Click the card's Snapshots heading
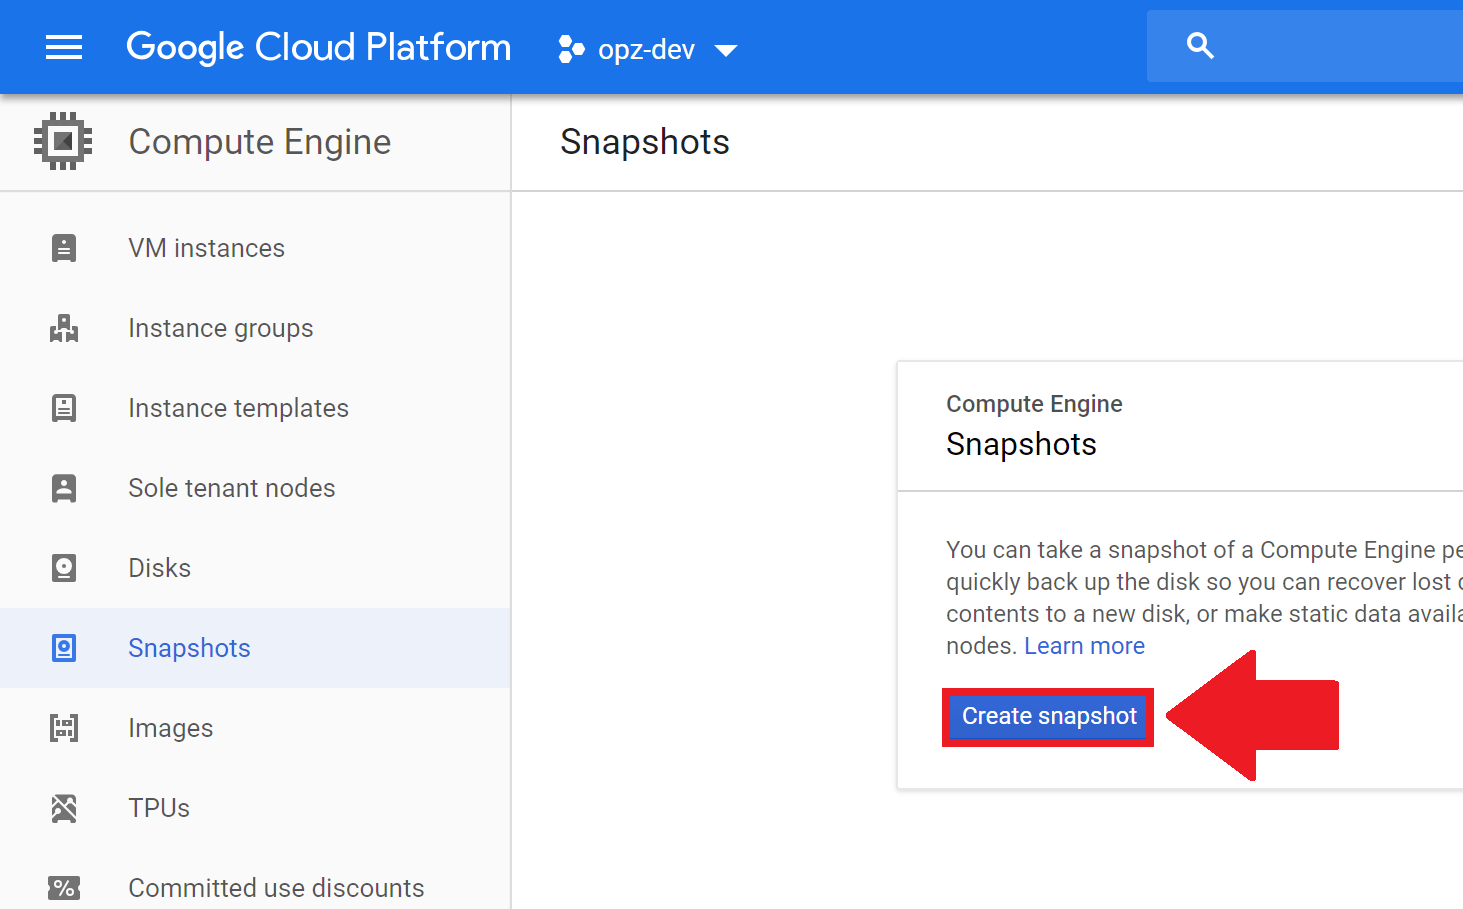The height and width of the screenshot is (909, 1463). click(1021, 444)
